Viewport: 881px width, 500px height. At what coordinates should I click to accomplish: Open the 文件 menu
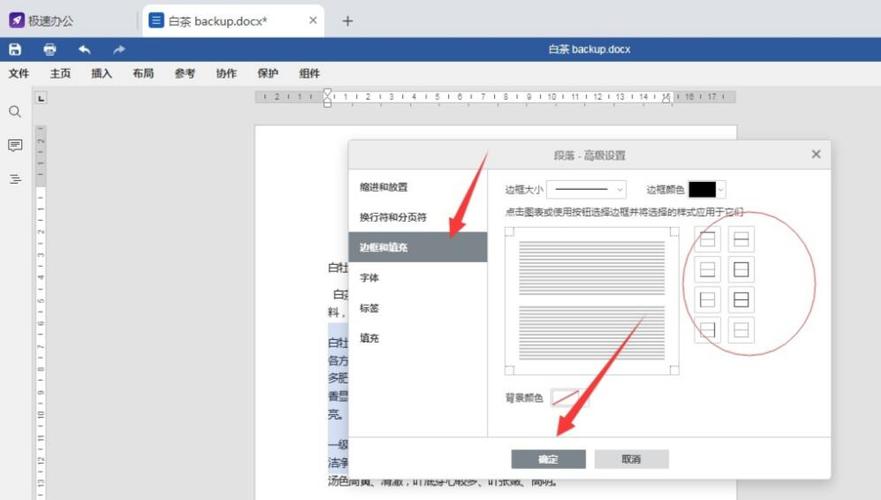pos(19,73)
